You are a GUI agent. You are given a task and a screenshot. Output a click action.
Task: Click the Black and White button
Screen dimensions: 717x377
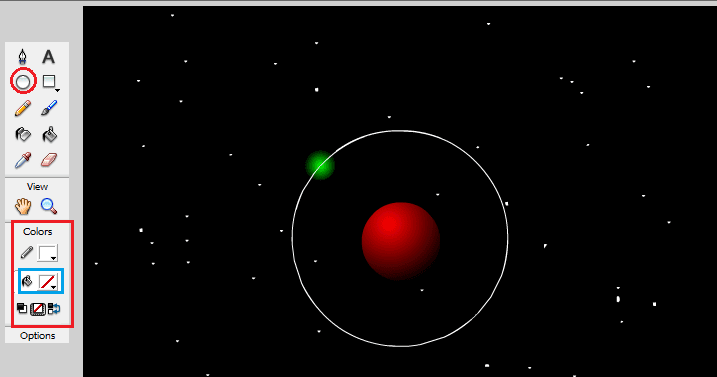(x=21, y=308)
